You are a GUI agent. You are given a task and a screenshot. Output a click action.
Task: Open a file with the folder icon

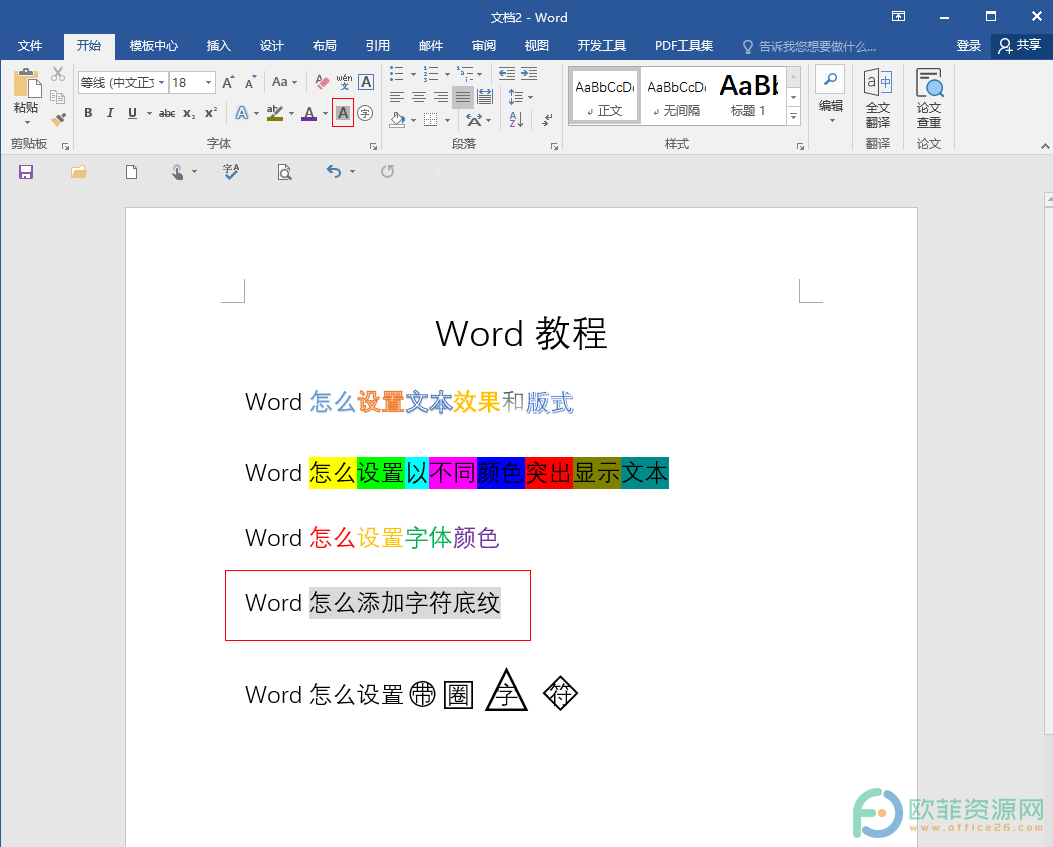pyautogui.click(x=79, y=173)
